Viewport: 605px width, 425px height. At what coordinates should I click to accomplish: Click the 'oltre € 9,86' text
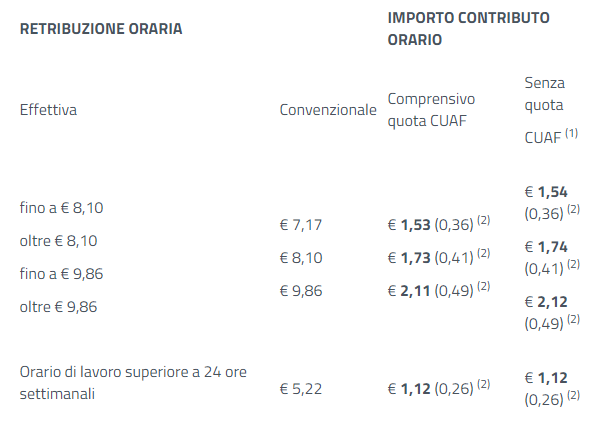[58, 307]
